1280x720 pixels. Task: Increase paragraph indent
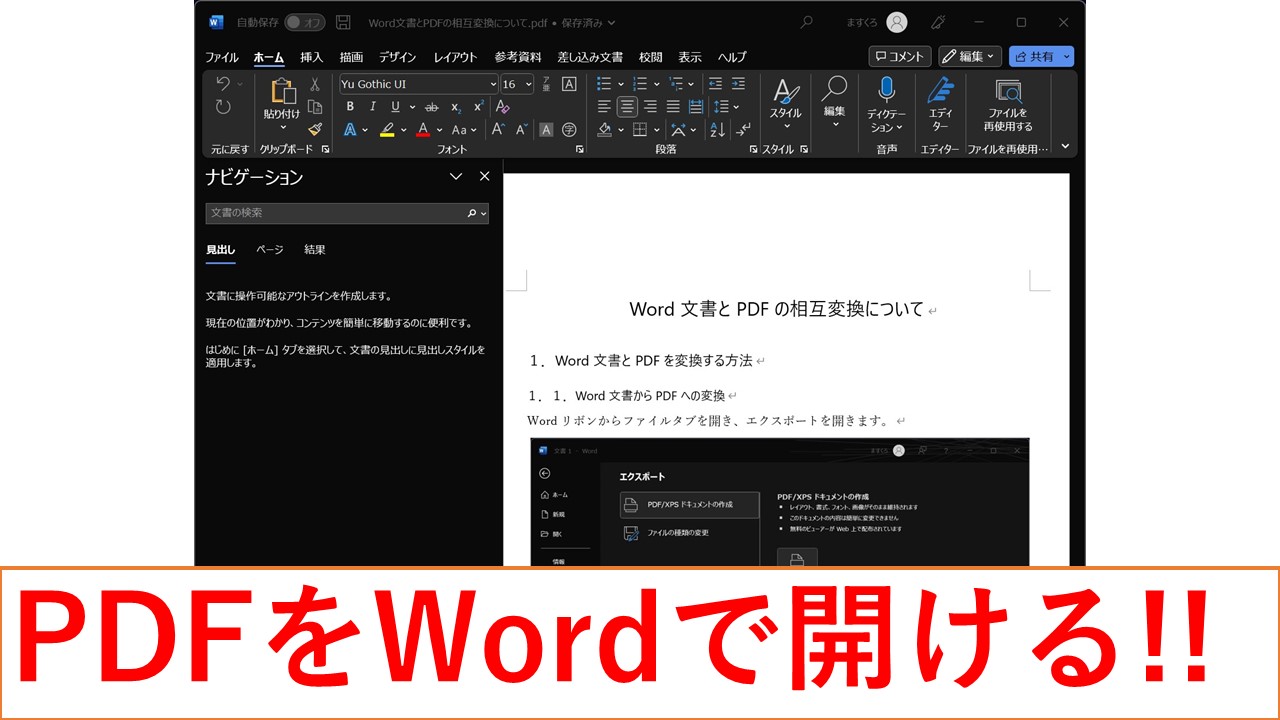point(738,84)
